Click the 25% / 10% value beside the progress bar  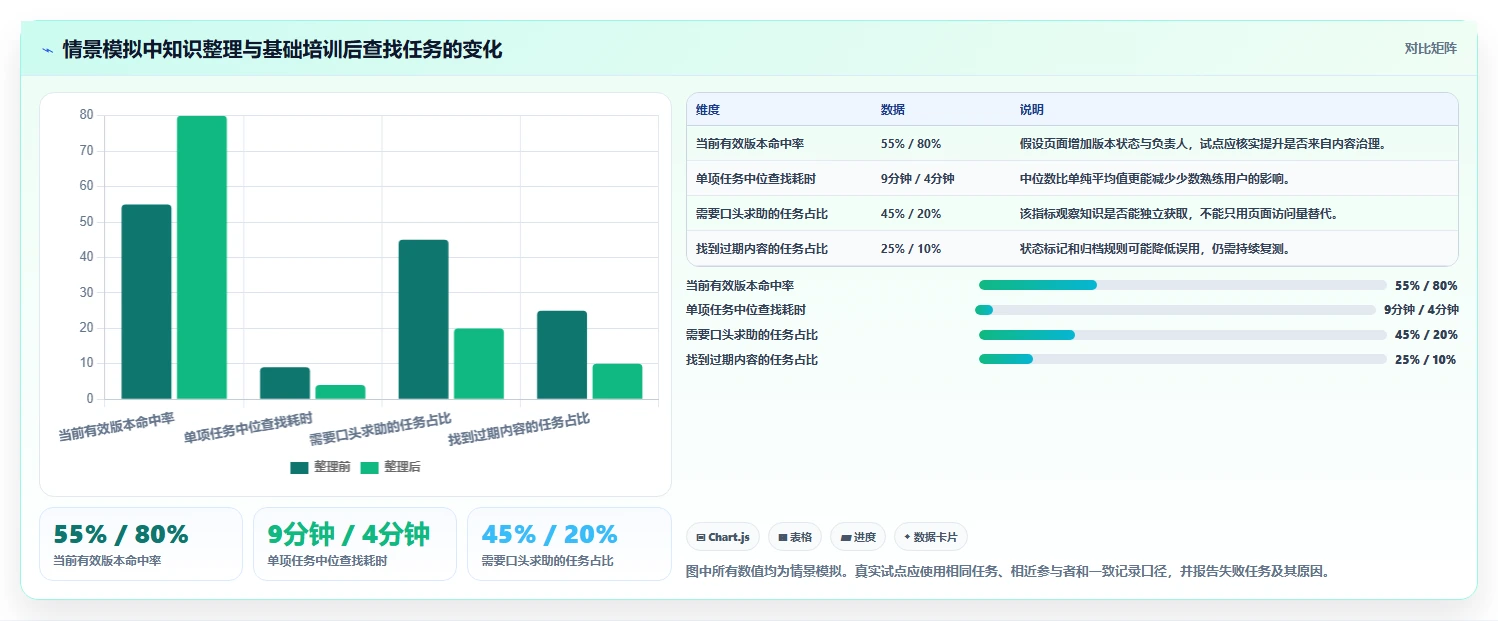(1426, 360)
